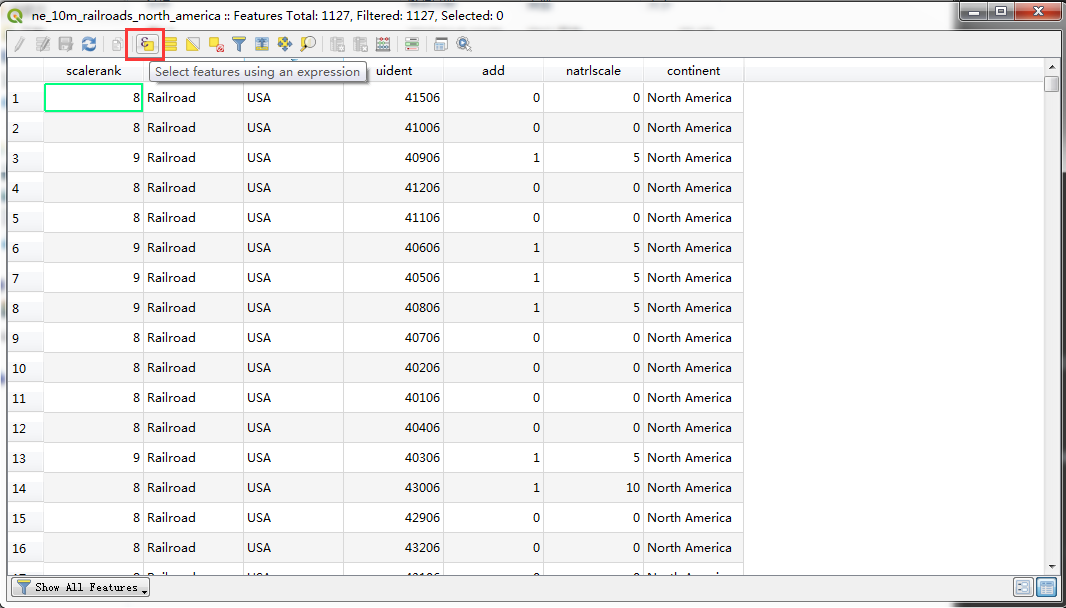Click USA cell in row 9
Screen dimensions: 1066x608
(x=293, y=337)
